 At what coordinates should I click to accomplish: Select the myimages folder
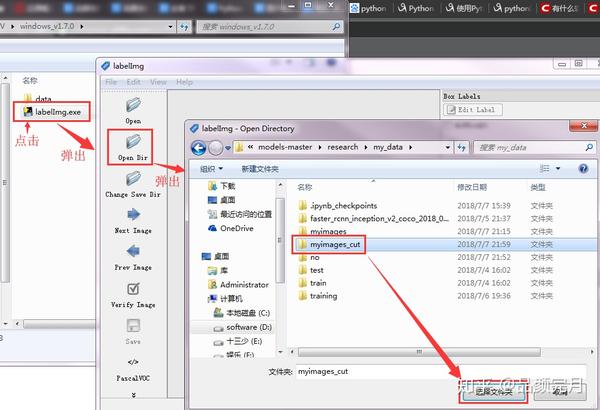click(x=322, y=231)
